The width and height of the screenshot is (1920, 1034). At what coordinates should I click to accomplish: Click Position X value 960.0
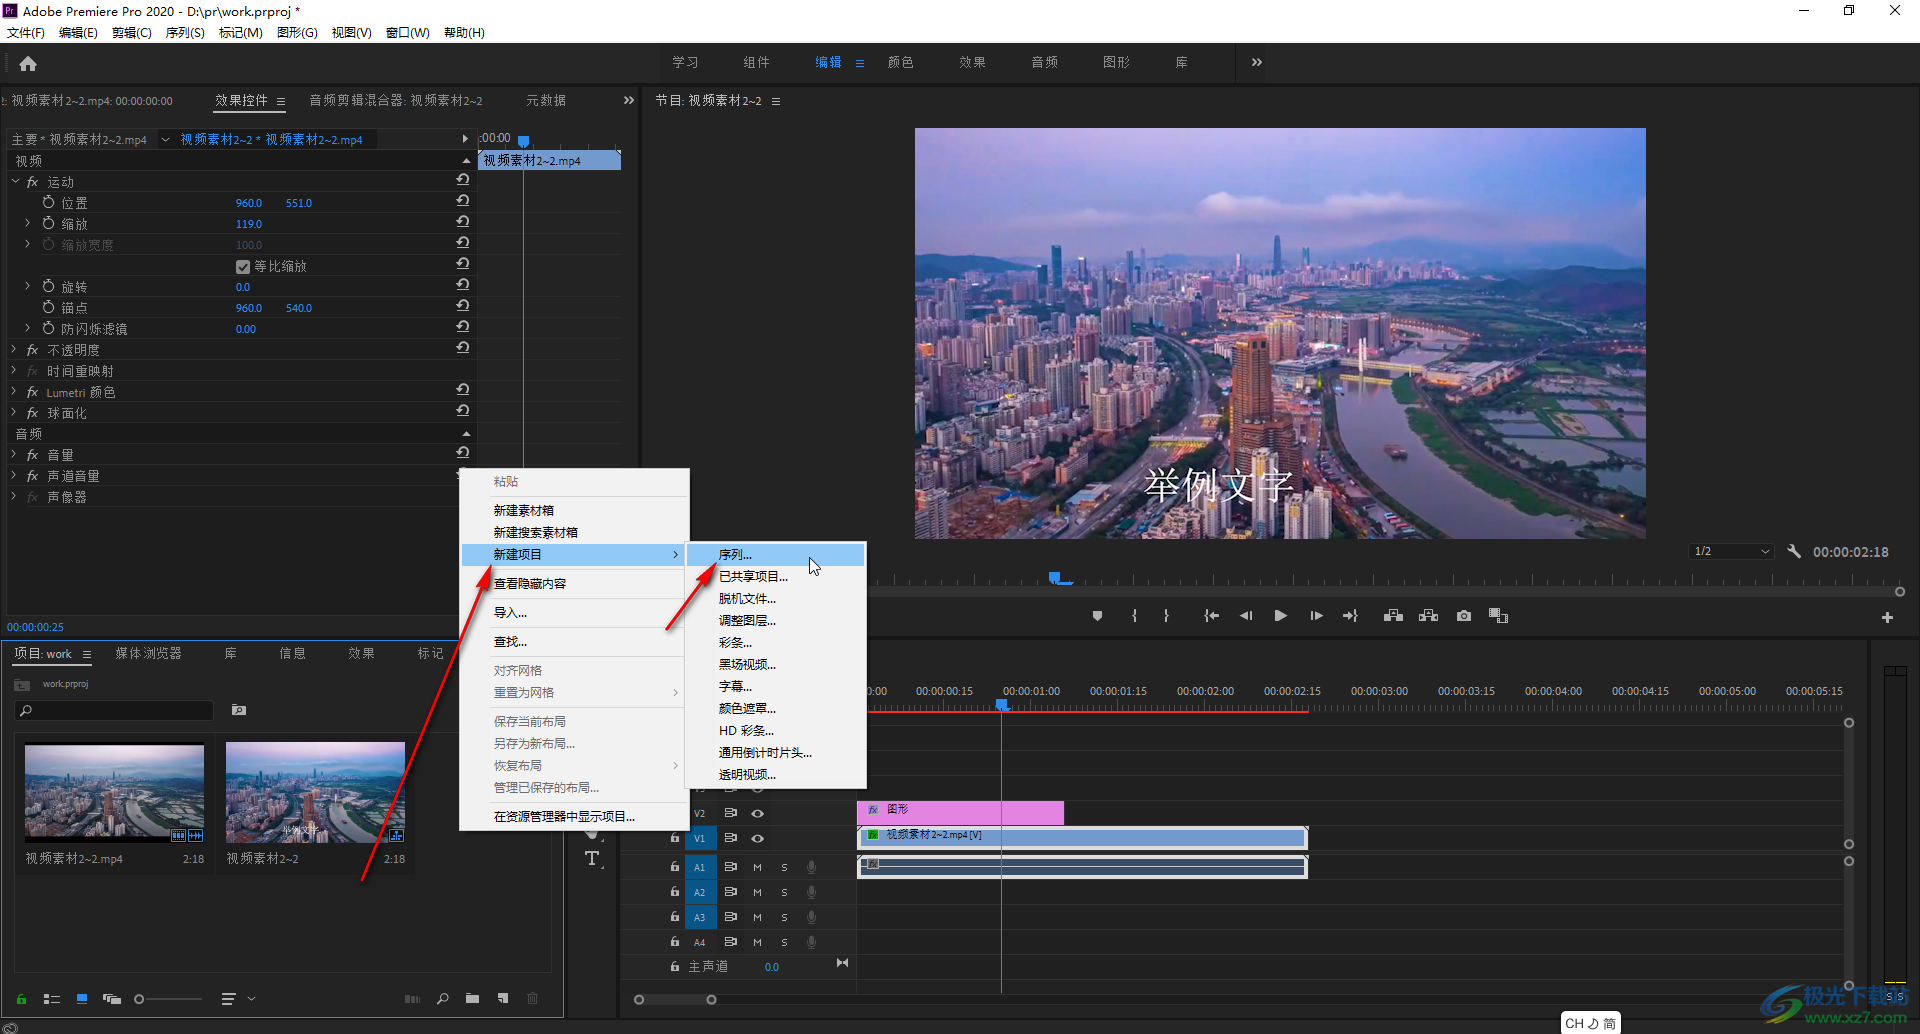click(249, 203)
